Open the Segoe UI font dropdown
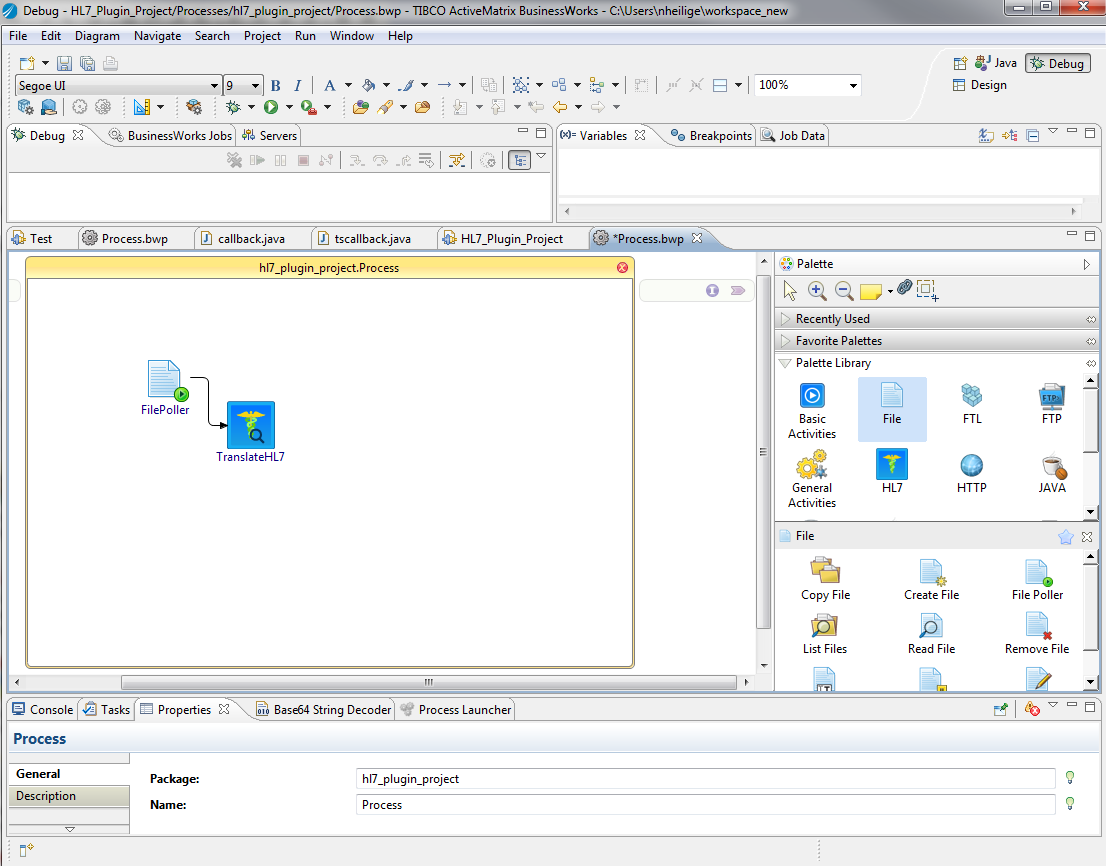This screenshot has height=866, width=1106. pos(214,86)
